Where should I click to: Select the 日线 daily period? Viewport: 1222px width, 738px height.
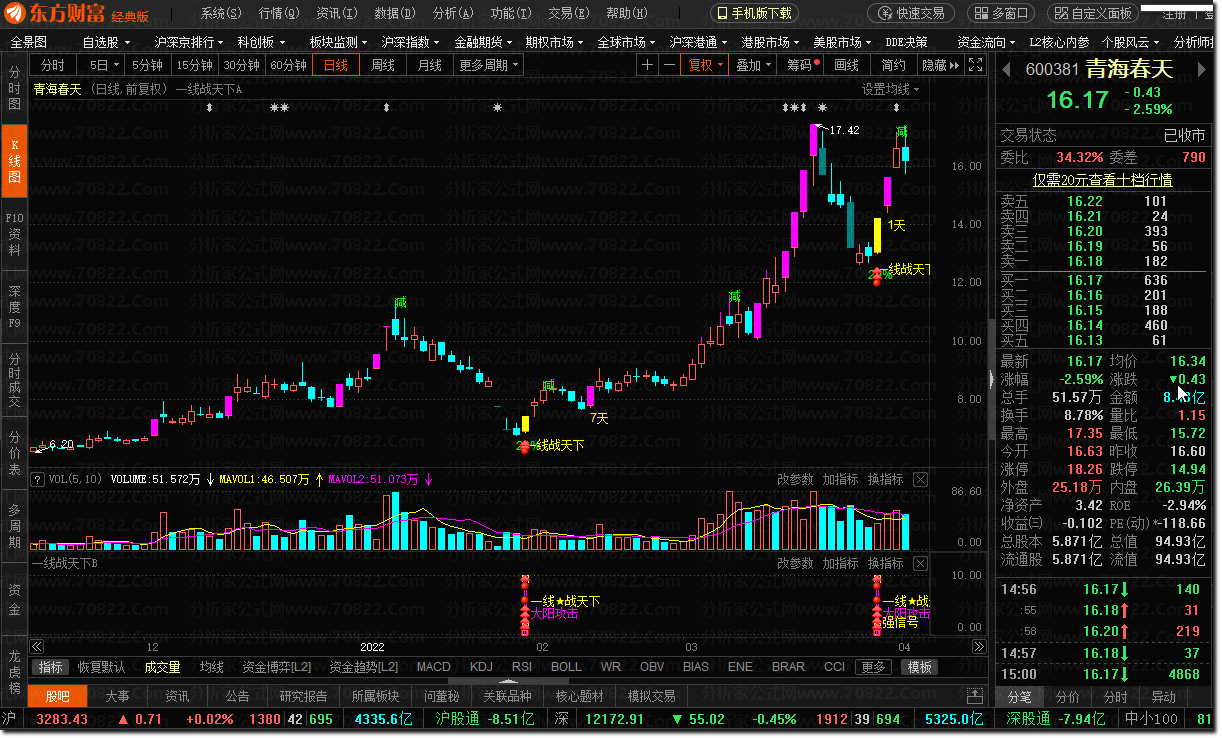(x=336, y=65)
